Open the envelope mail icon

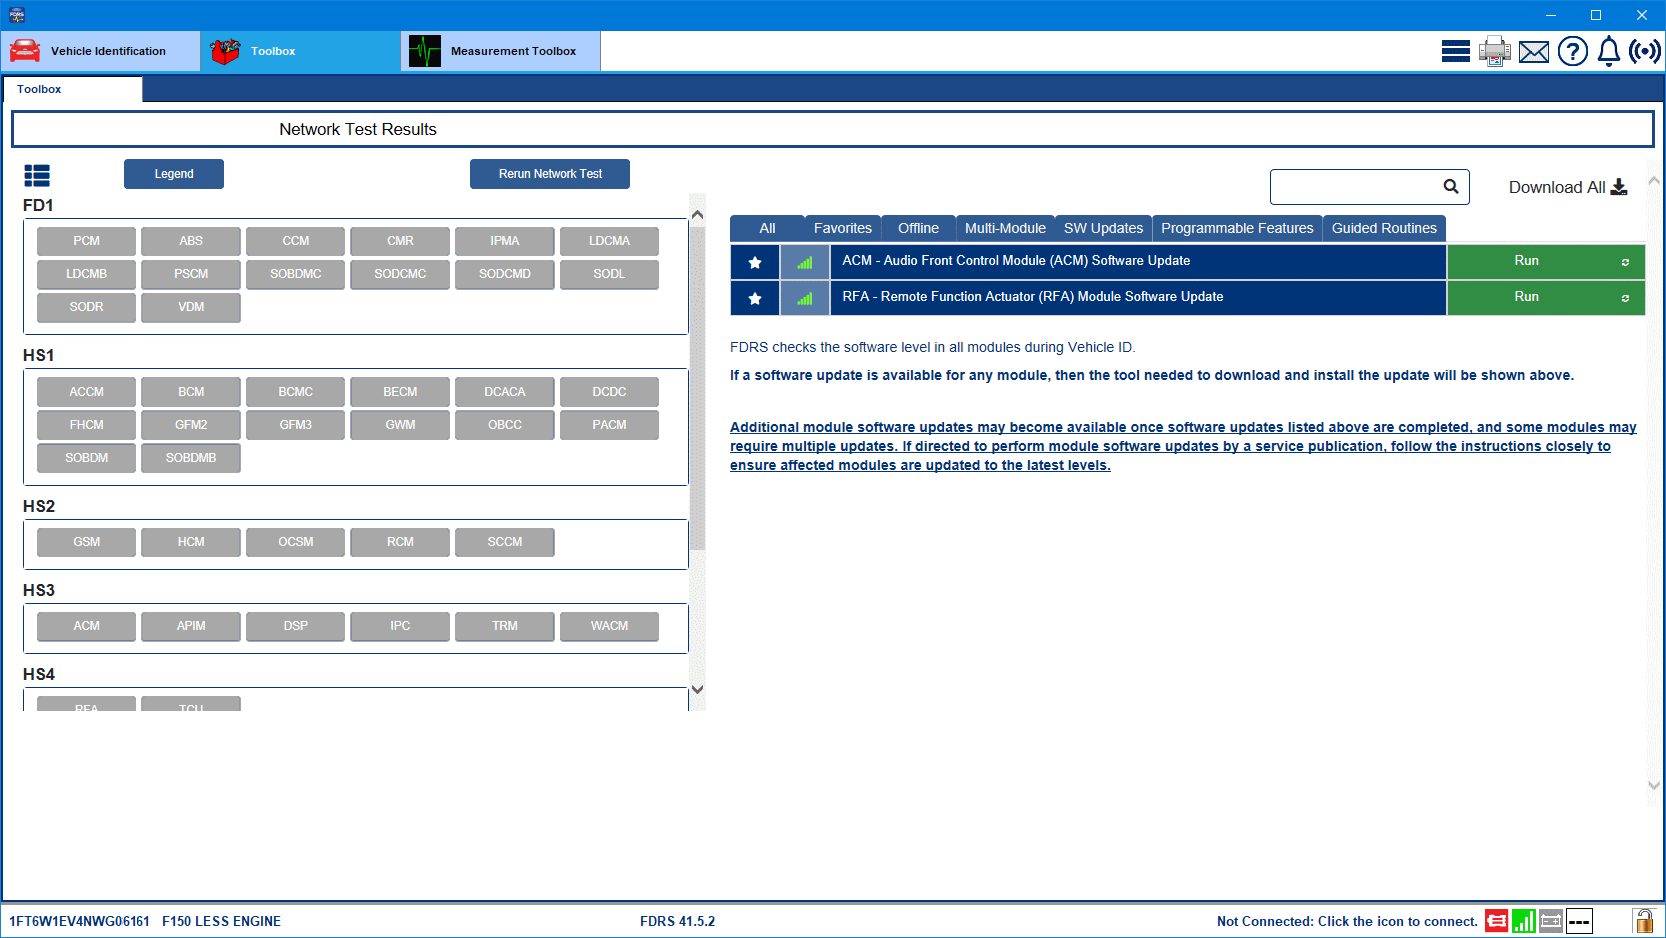pos(1534,52)
